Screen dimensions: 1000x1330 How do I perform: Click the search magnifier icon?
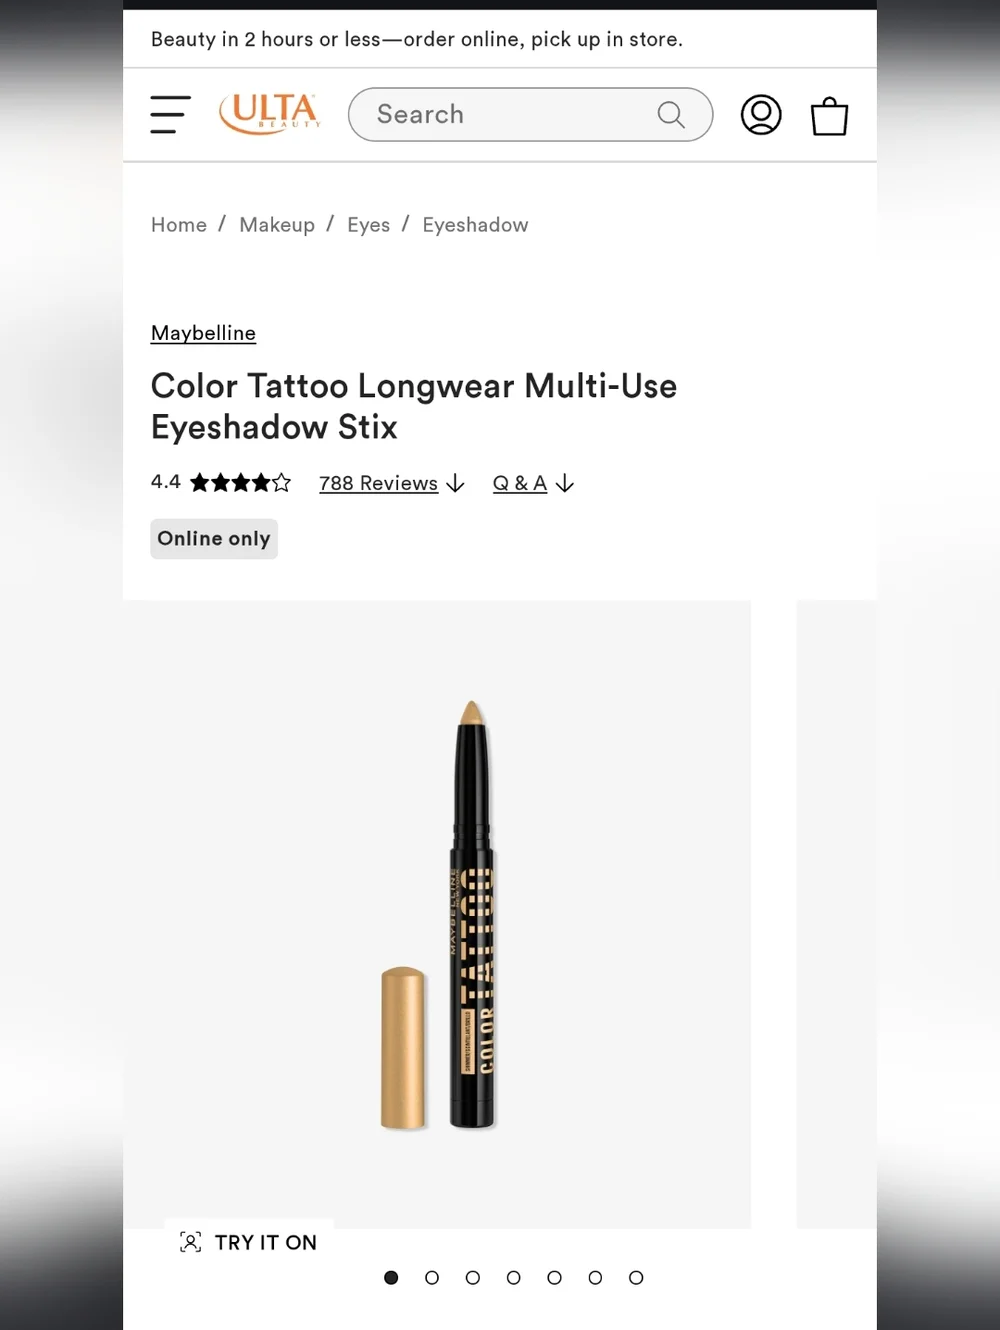coord(671,115)
